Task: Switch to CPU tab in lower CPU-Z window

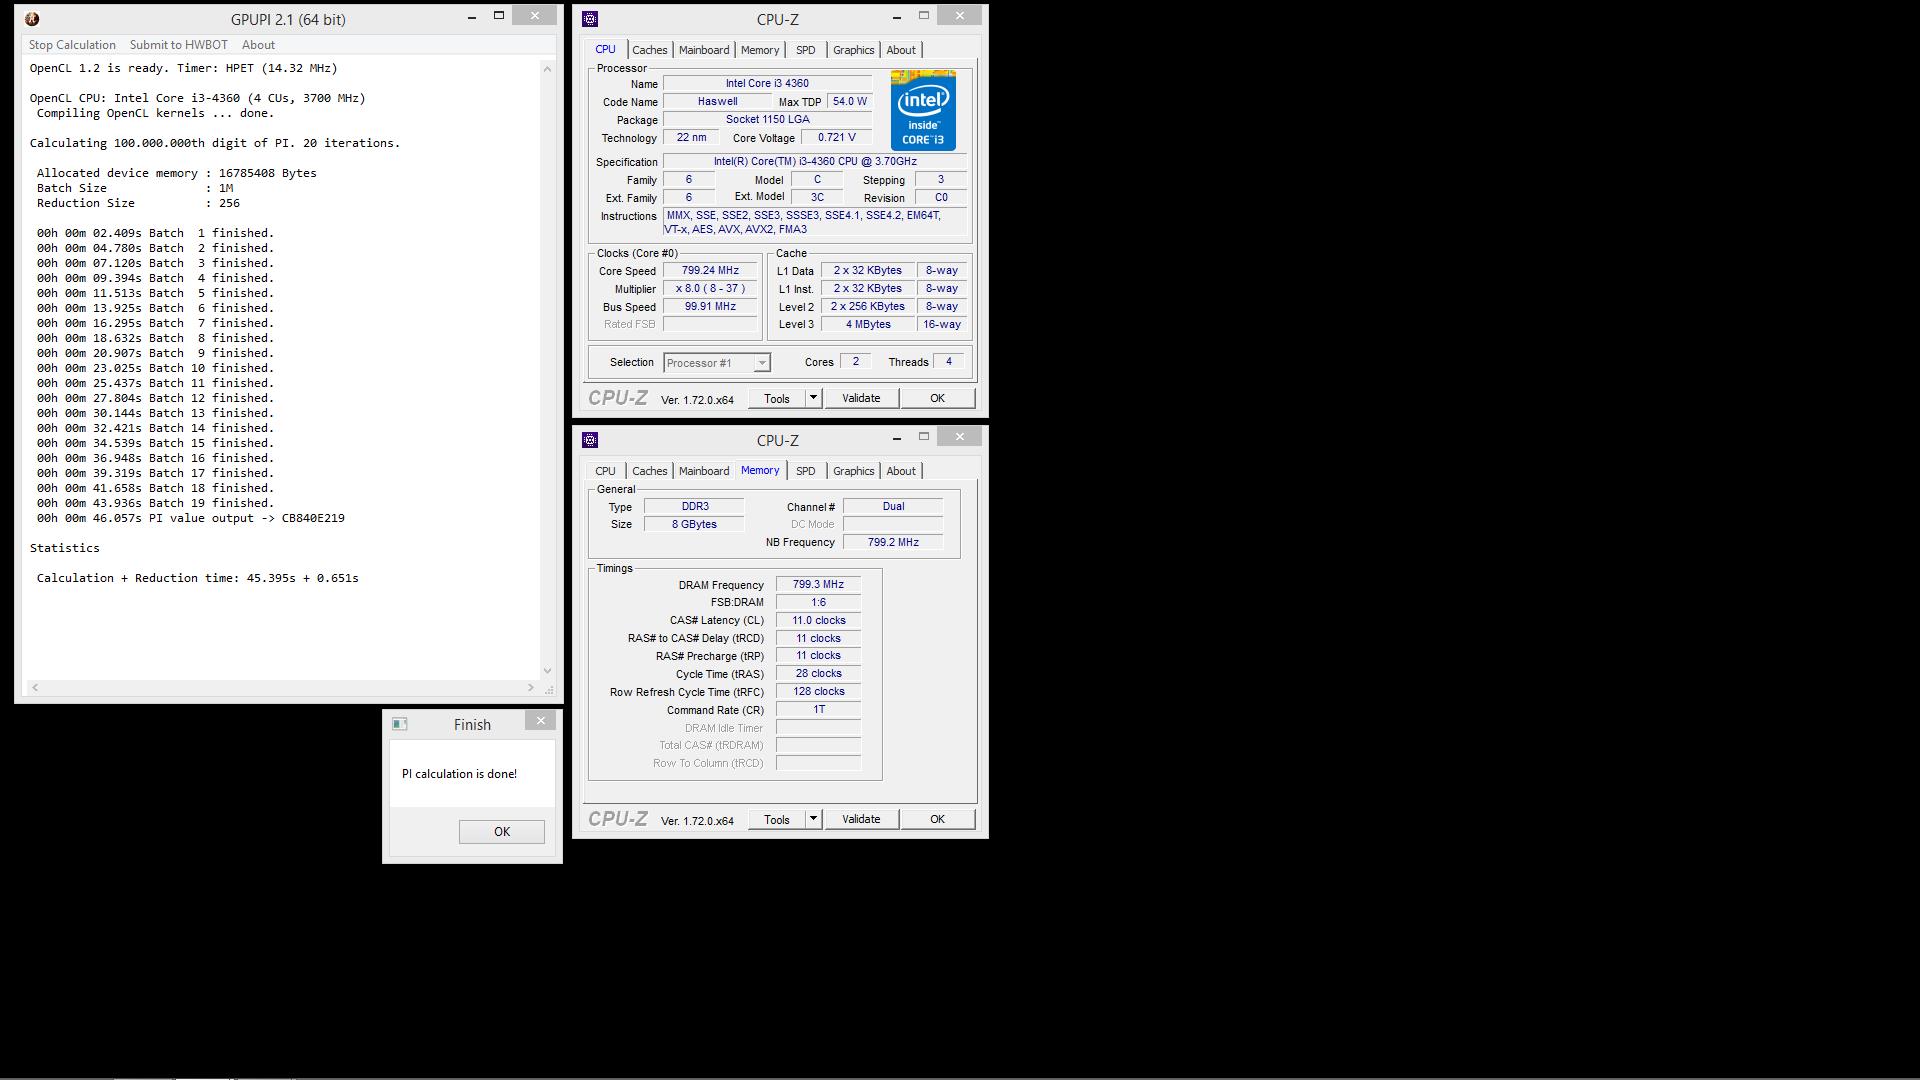Action: coord(605,471)
